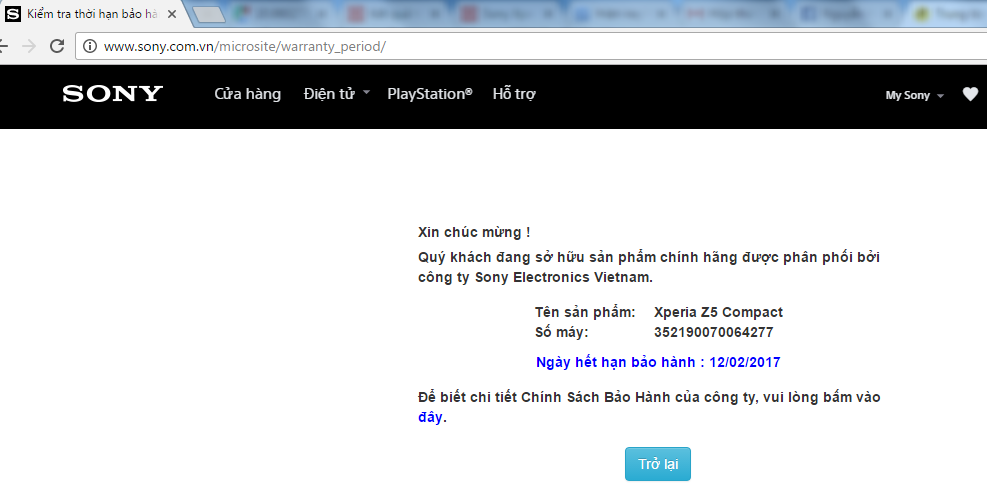987x497 pixels.
Task: Click the Số máy label
Action: click(x=561, y=332)
